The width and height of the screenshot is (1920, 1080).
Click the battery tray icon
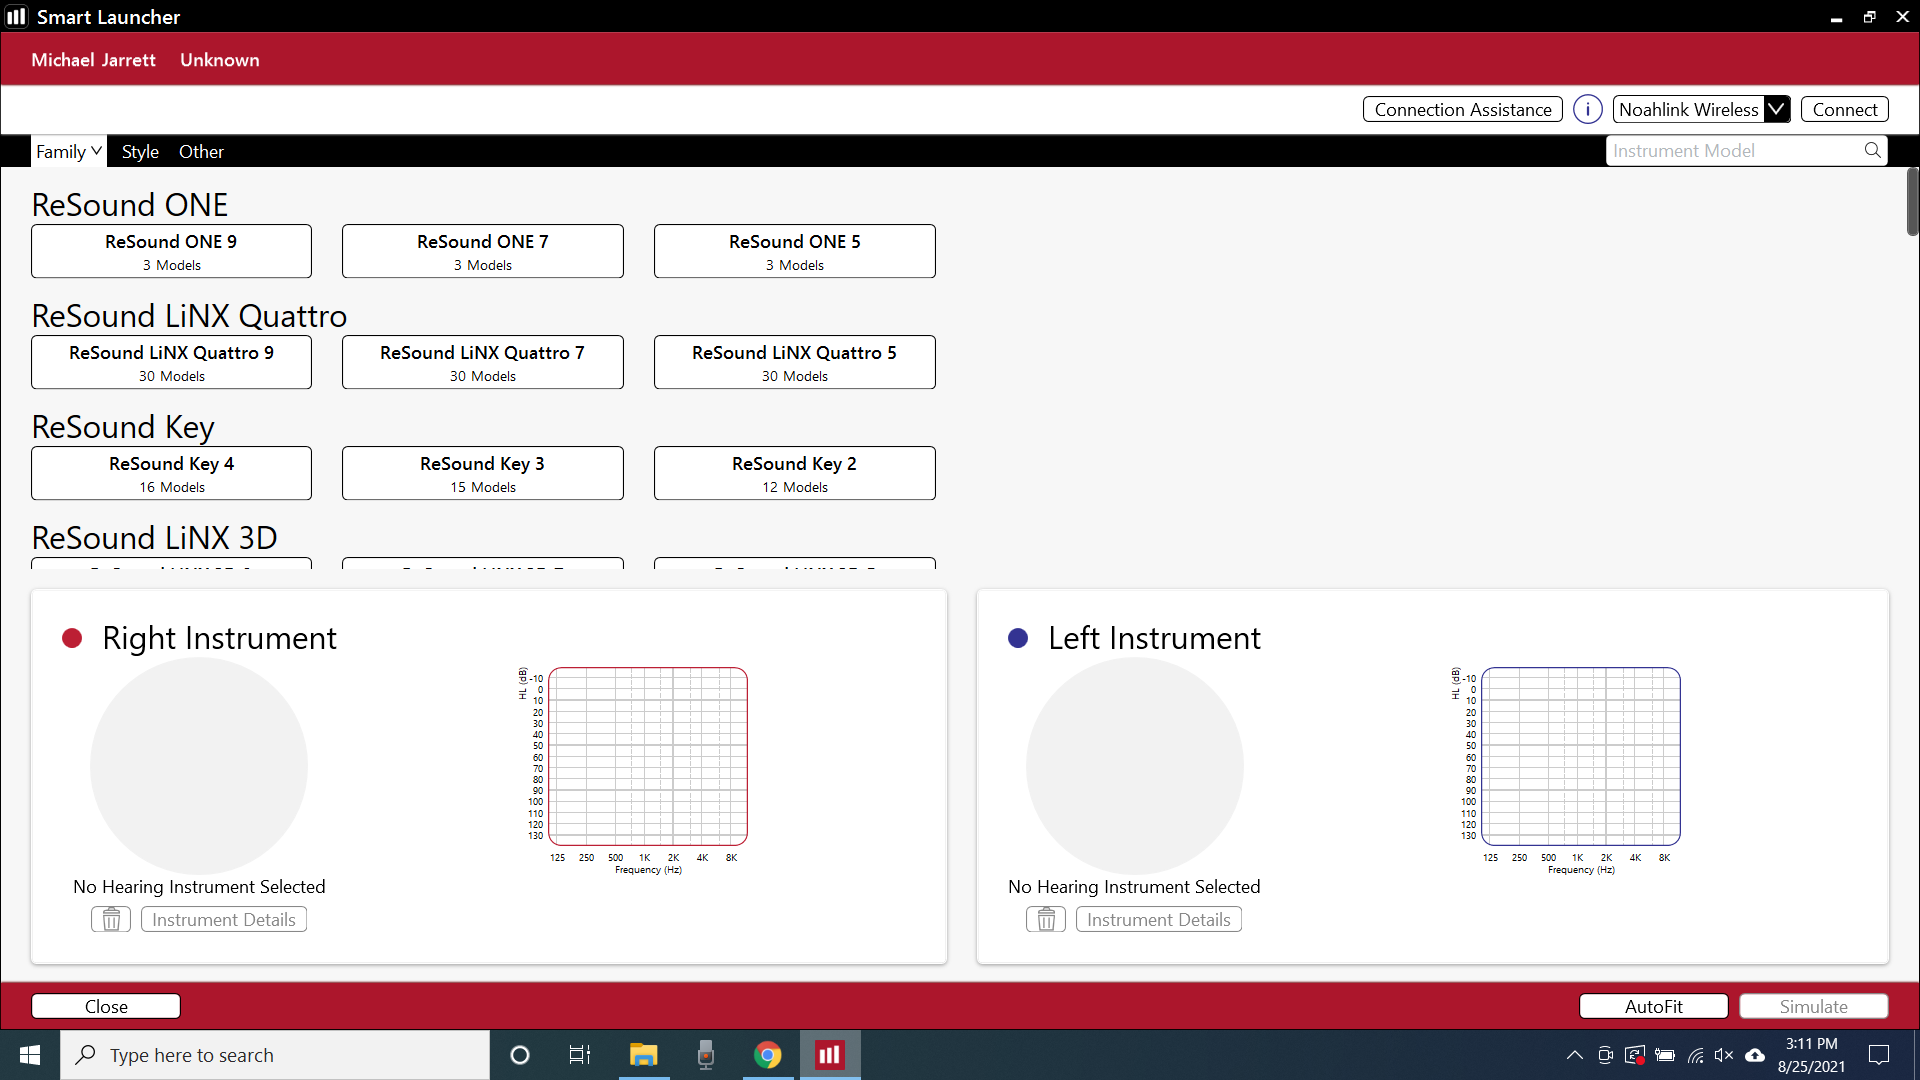pos(1665,1055)
